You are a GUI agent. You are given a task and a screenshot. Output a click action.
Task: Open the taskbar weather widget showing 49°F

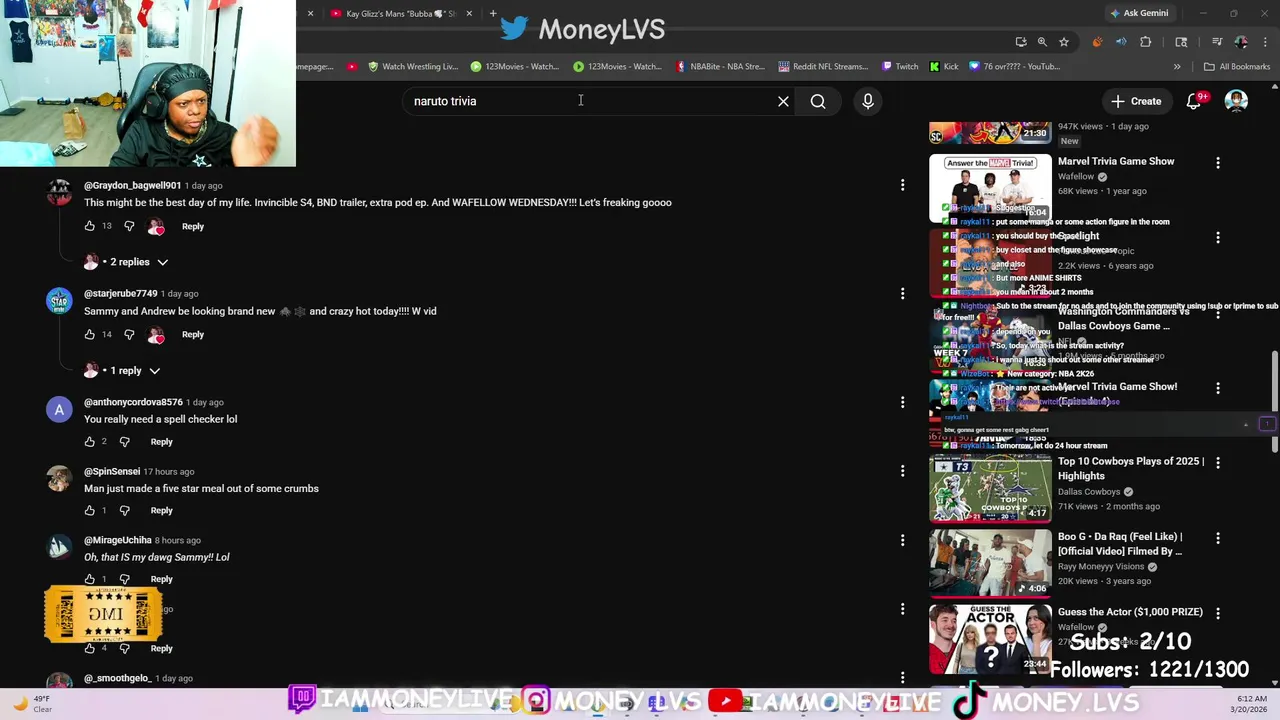(33, 704)
